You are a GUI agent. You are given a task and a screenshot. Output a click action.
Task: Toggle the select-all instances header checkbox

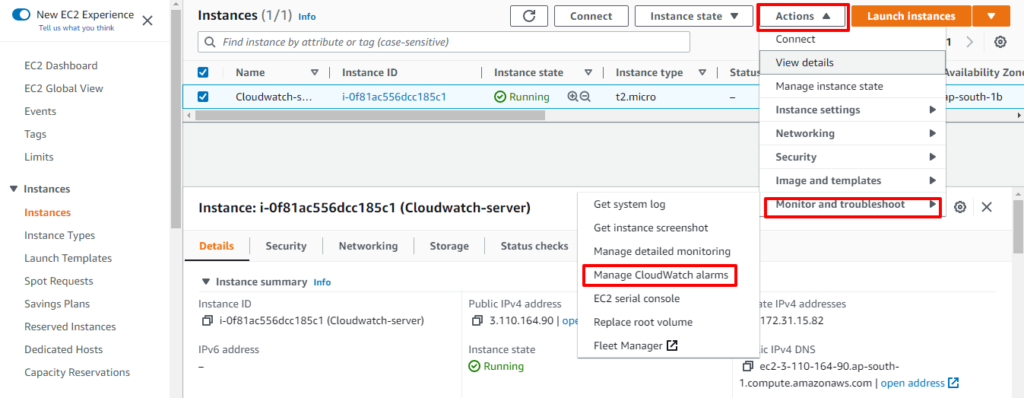click(x=203, y=73)
